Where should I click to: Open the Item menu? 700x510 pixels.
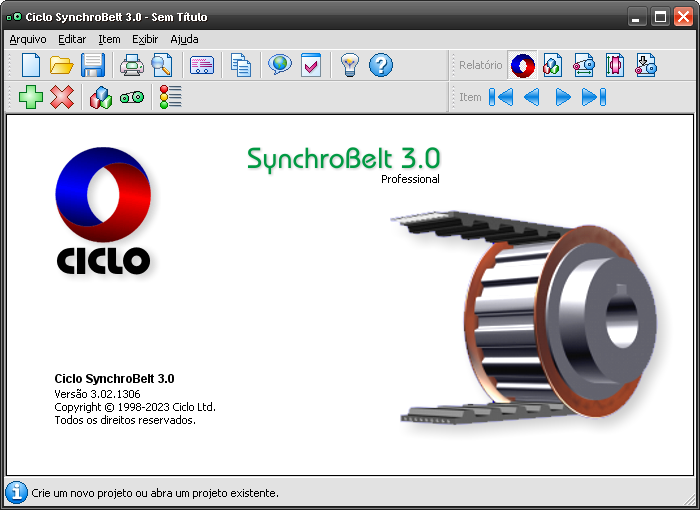109,39
